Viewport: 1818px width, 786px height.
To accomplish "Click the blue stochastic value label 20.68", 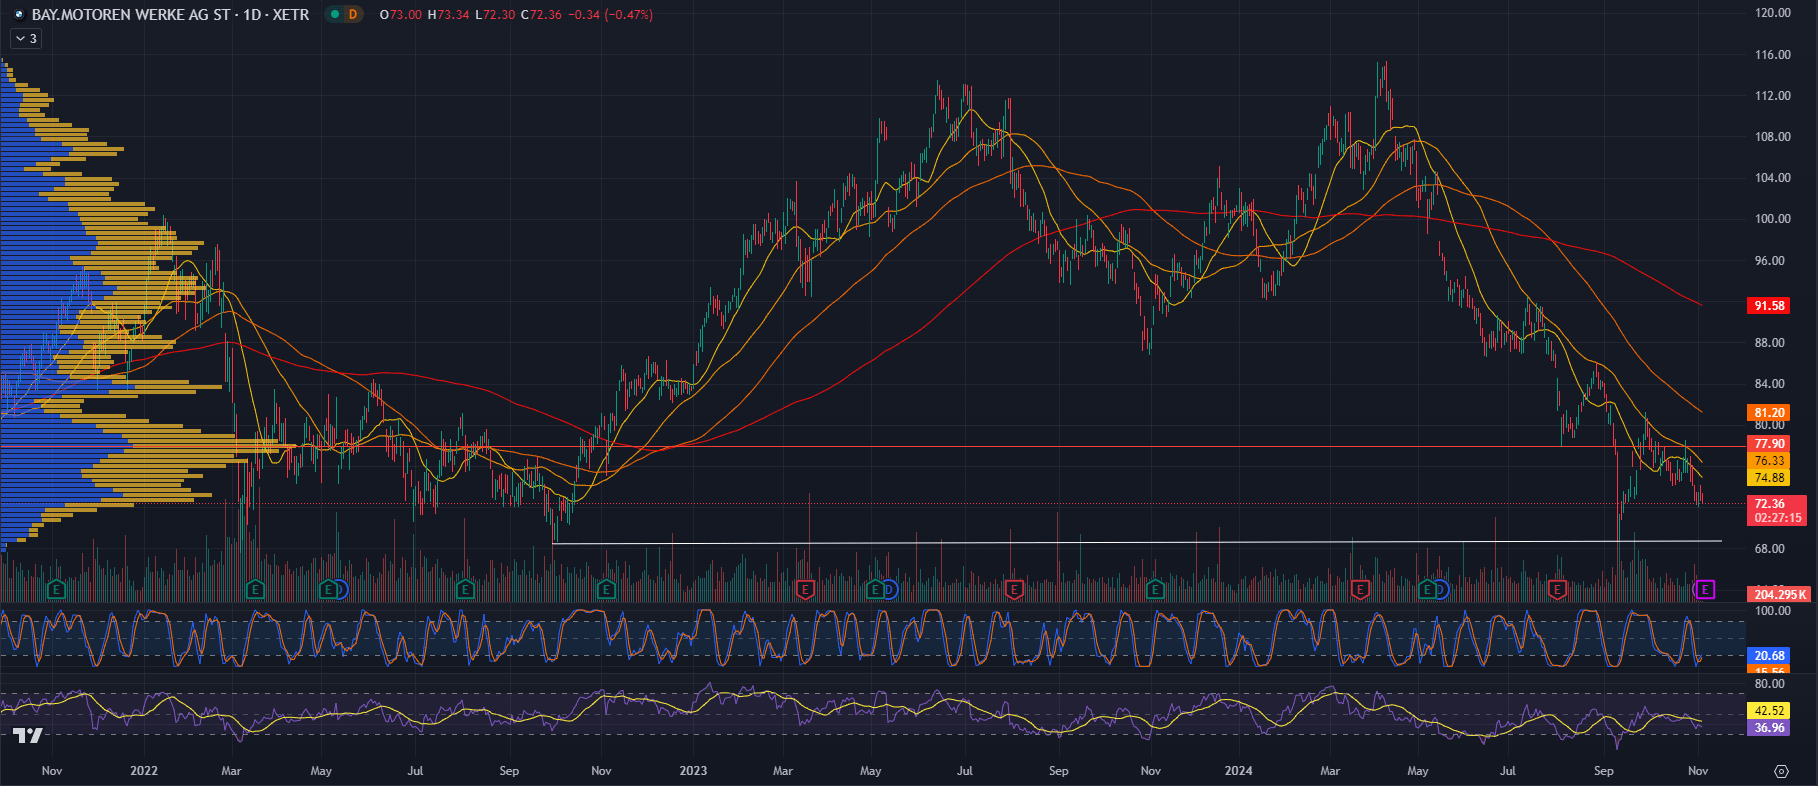I will pos(1769,656).
